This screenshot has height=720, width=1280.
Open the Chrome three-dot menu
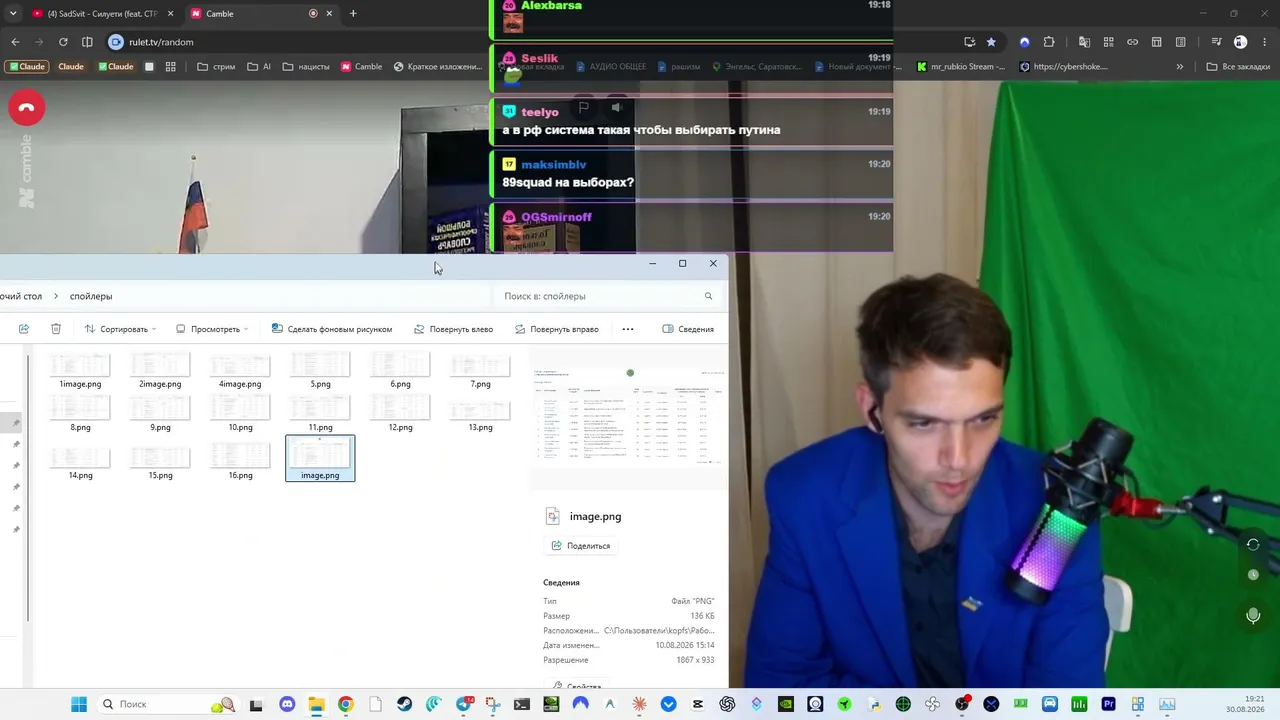(1265, 42)
